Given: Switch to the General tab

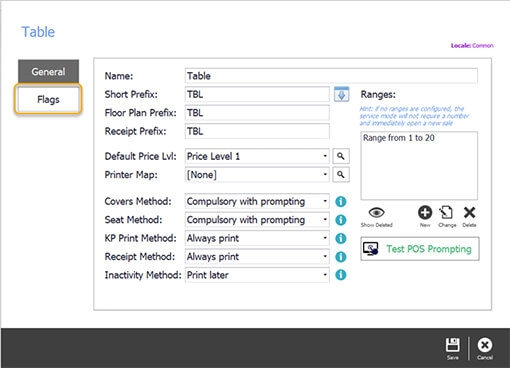Looking at the screenshot, I should pyautogui.click(x=48, y=71).
